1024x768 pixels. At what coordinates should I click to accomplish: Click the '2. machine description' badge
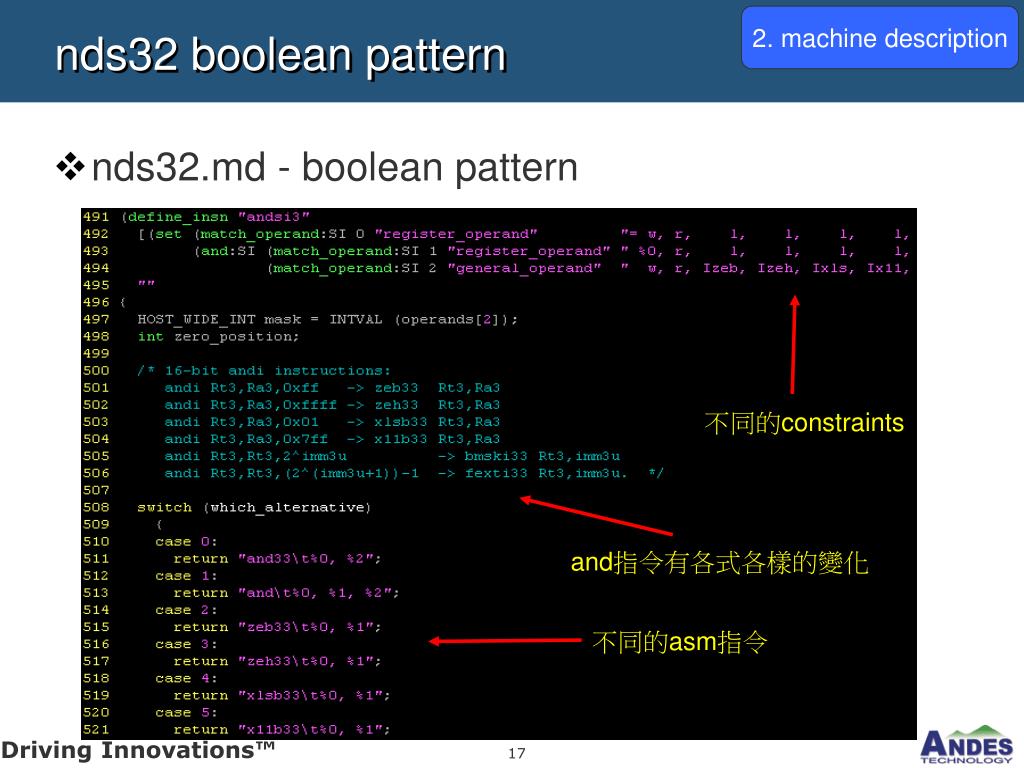(880, 38)
